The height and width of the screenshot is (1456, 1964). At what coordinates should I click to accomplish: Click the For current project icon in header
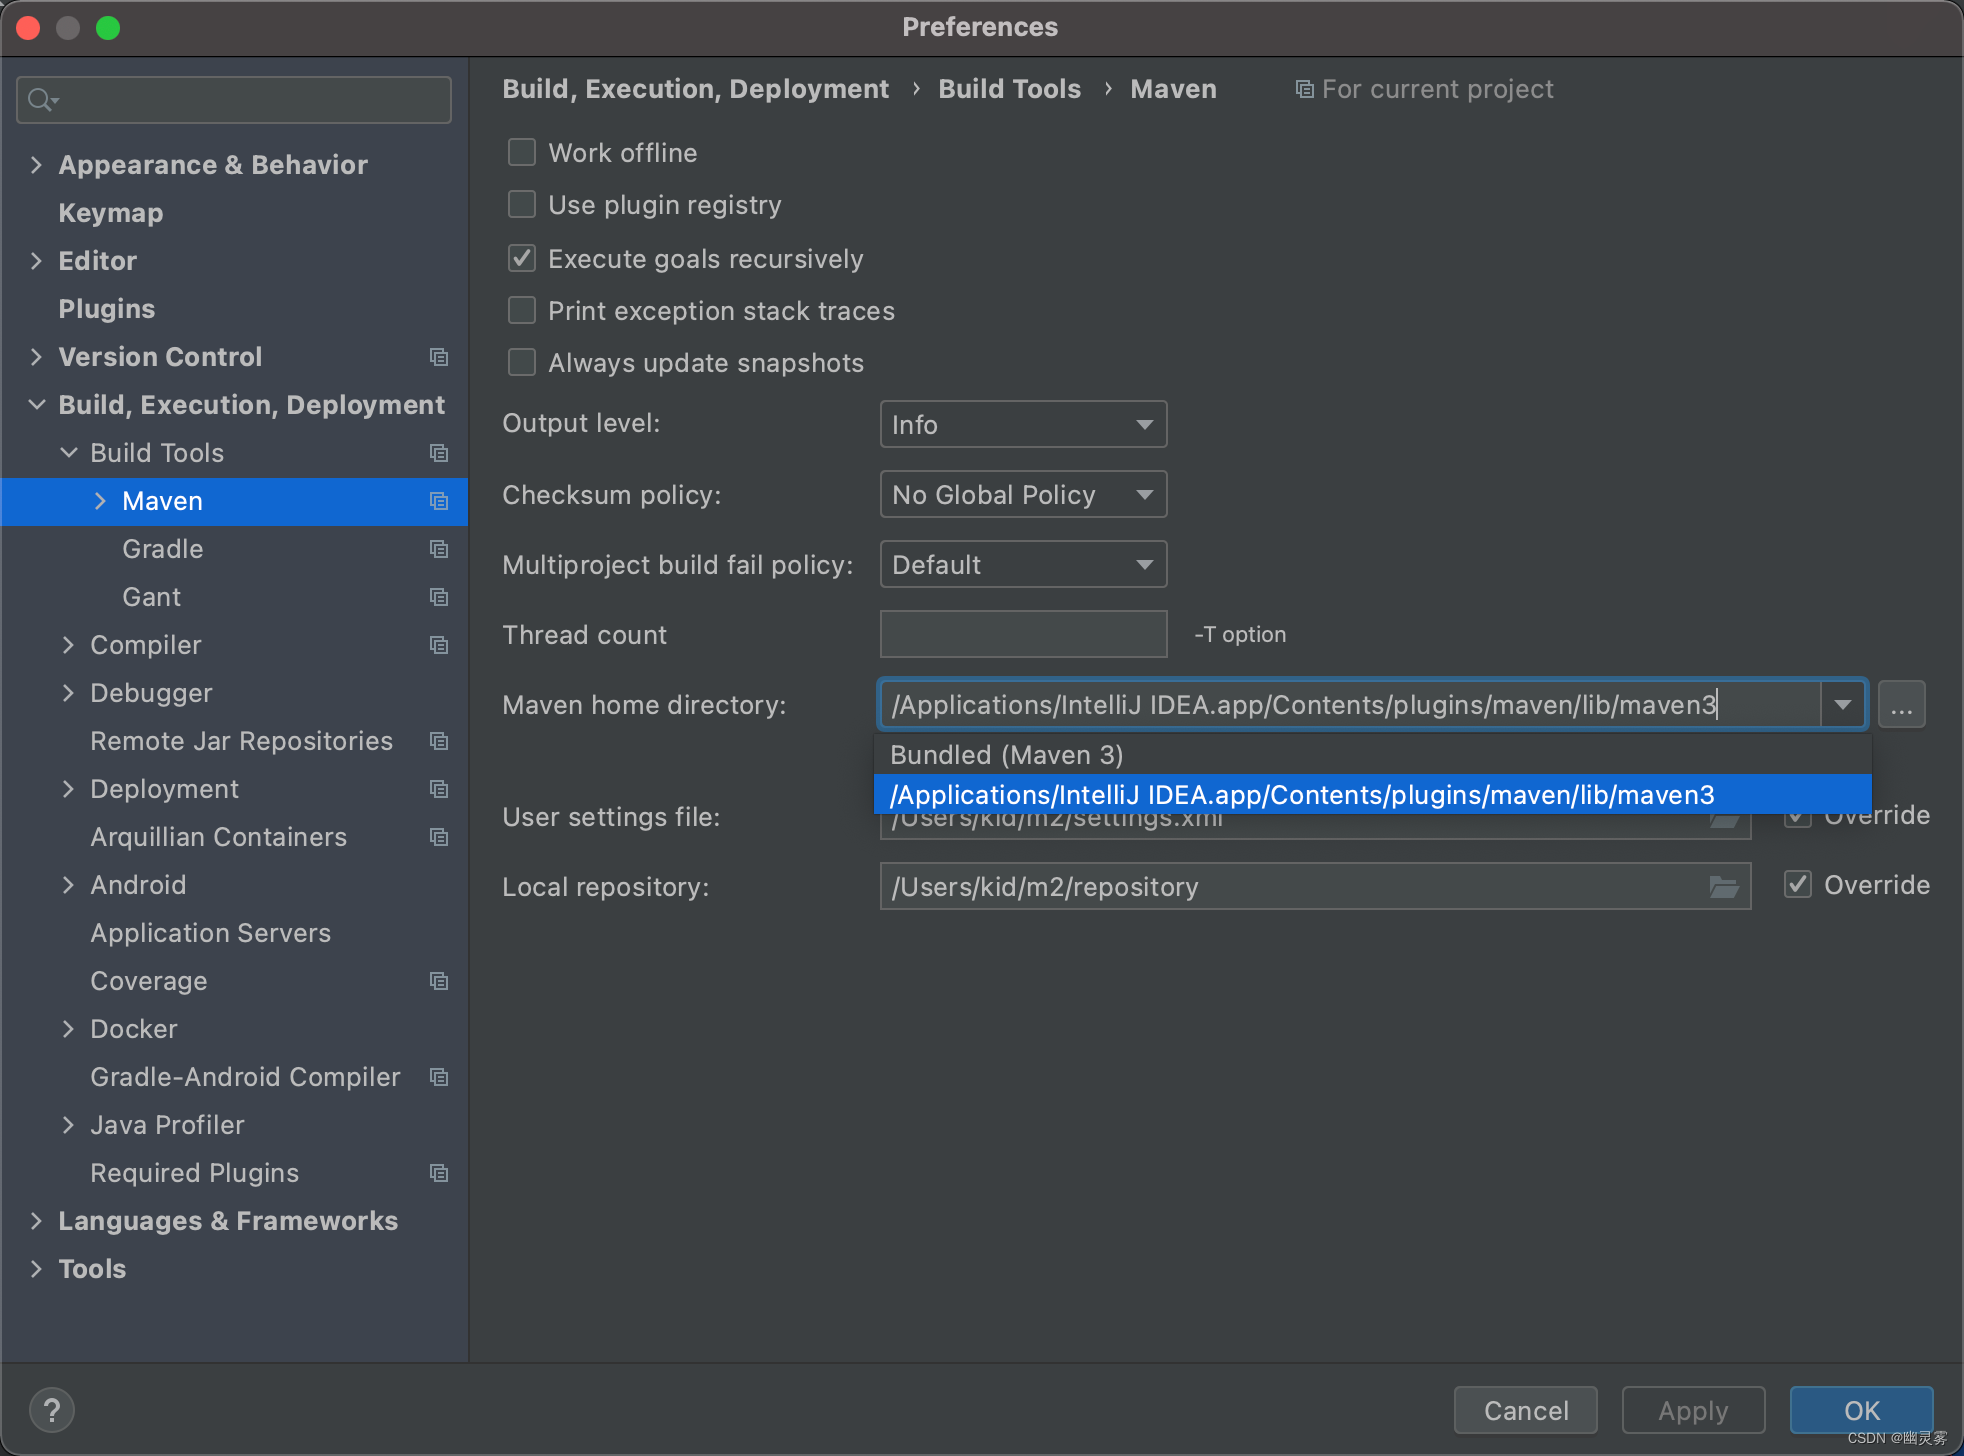(x=1304, y=90)
